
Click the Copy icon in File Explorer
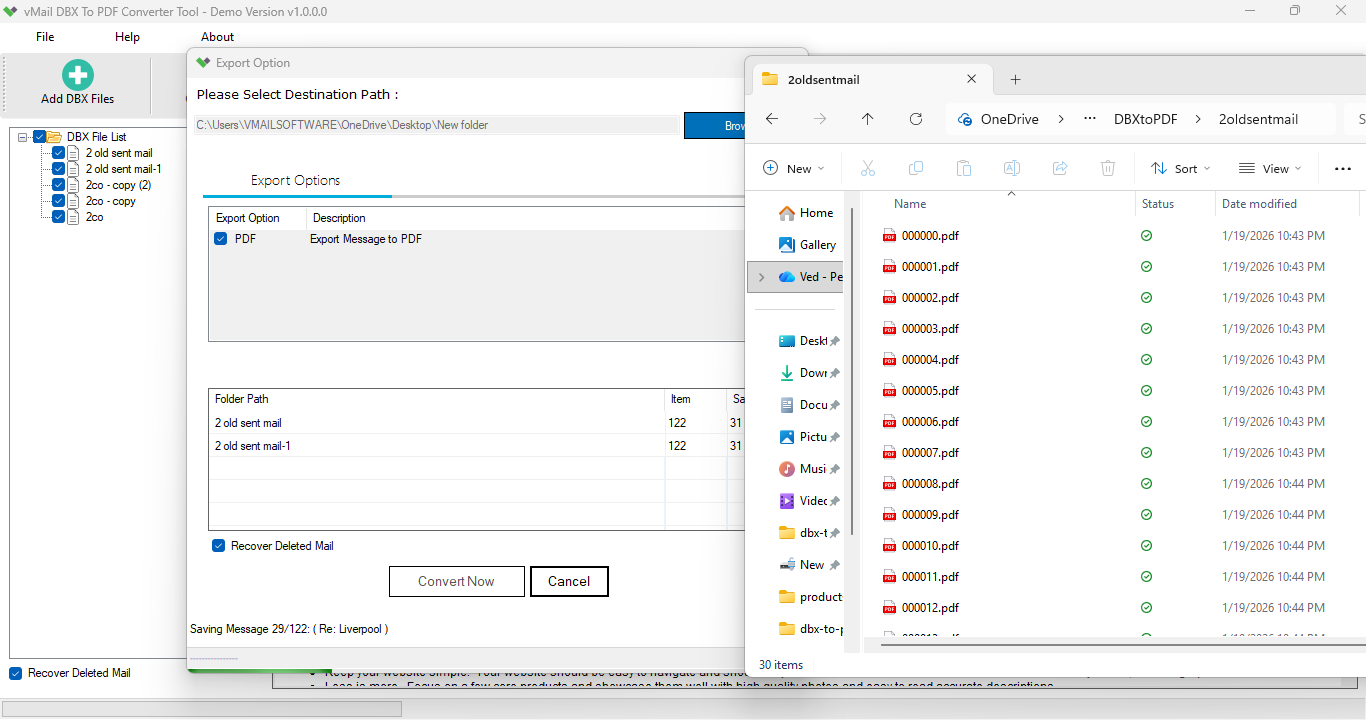click(916, 168)
